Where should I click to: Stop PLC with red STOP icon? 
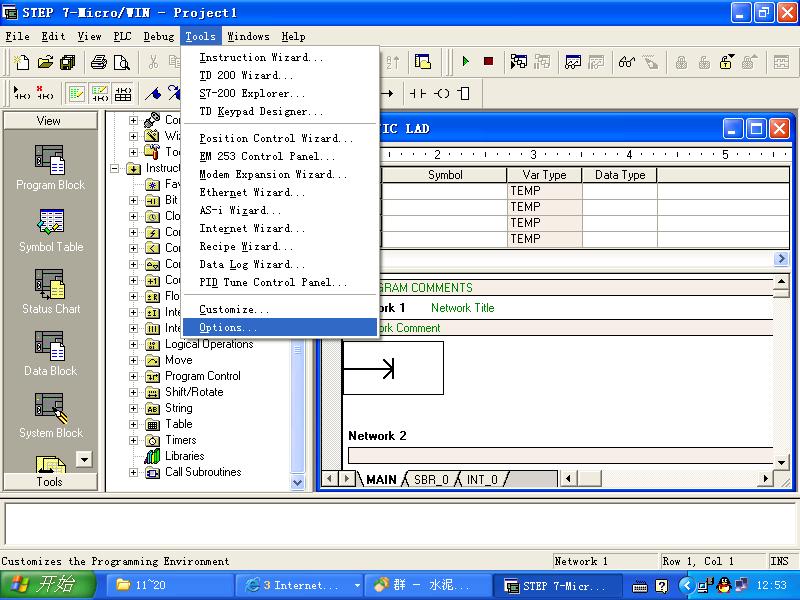(488, 62)
